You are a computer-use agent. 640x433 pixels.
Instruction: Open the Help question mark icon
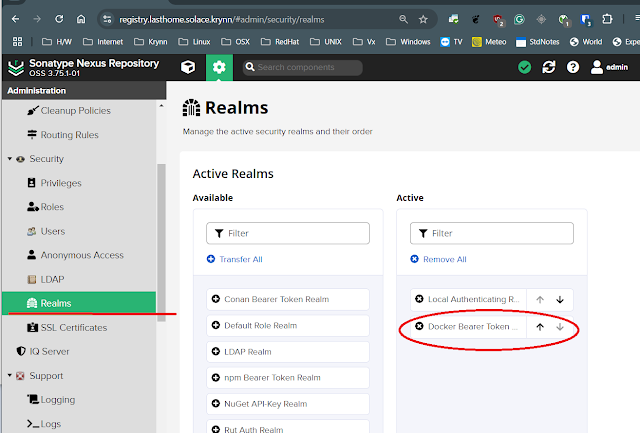[573, 67]
